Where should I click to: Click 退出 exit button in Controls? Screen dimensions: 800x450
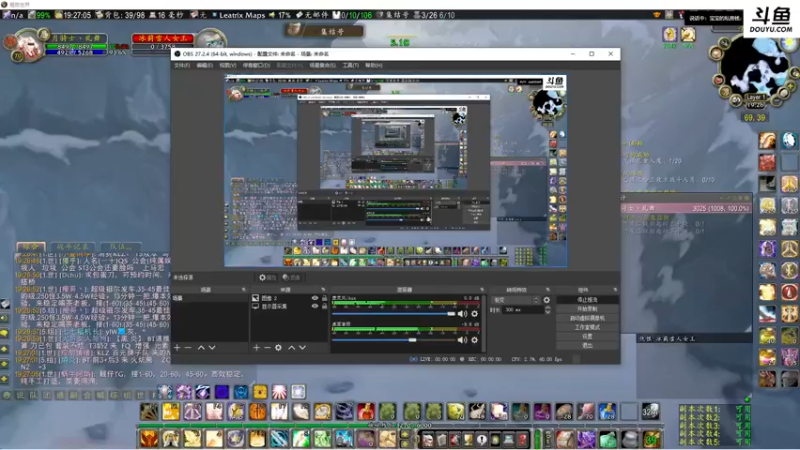point(587,345)
